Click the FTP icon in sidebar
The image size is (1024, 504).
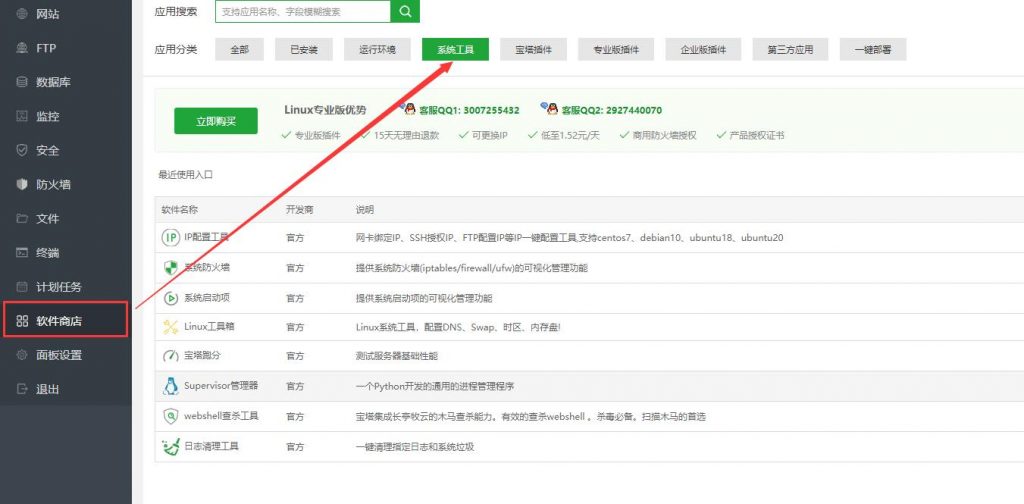22,48
